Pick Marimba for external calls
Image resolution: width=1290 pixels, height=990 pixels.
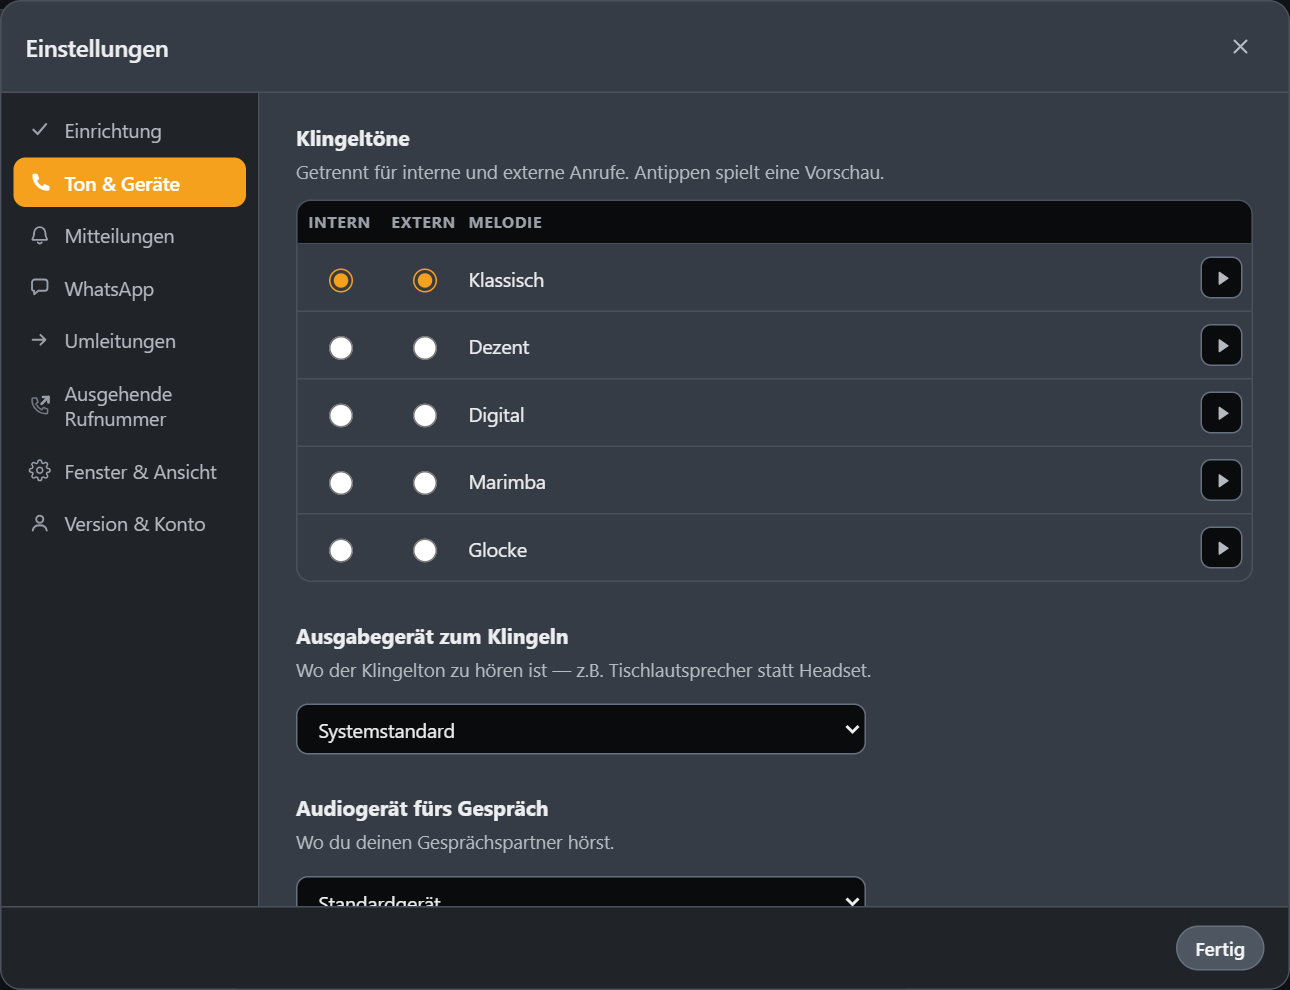click(425, 483)
